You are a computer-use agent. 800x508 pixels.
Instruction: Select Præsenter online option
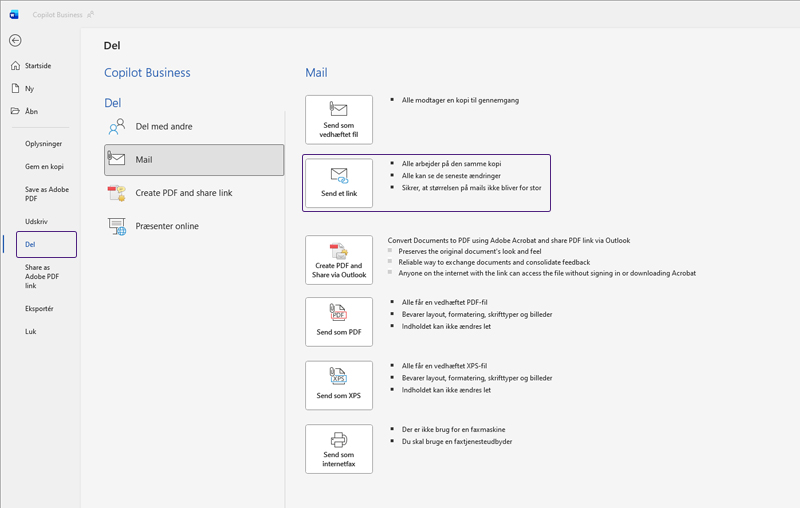[x=167, y=226]
